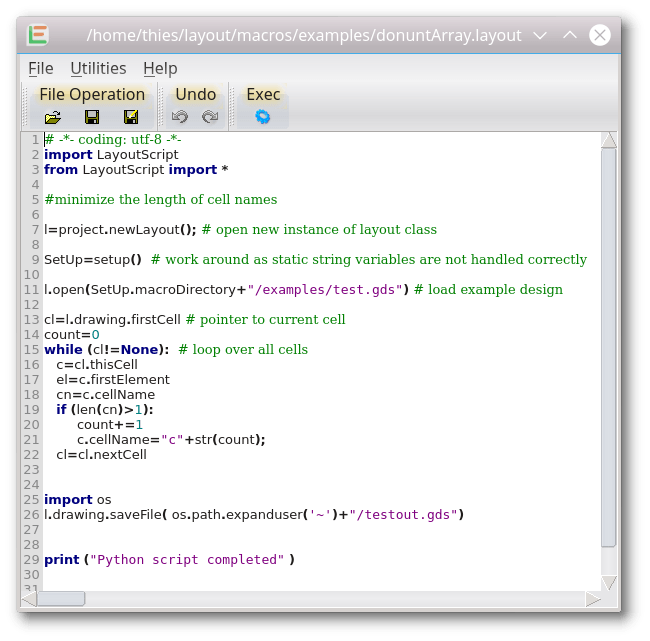Click the "if (len(cn)>1):" line
This screenshot has width=650, height=641.
point(105,410)
